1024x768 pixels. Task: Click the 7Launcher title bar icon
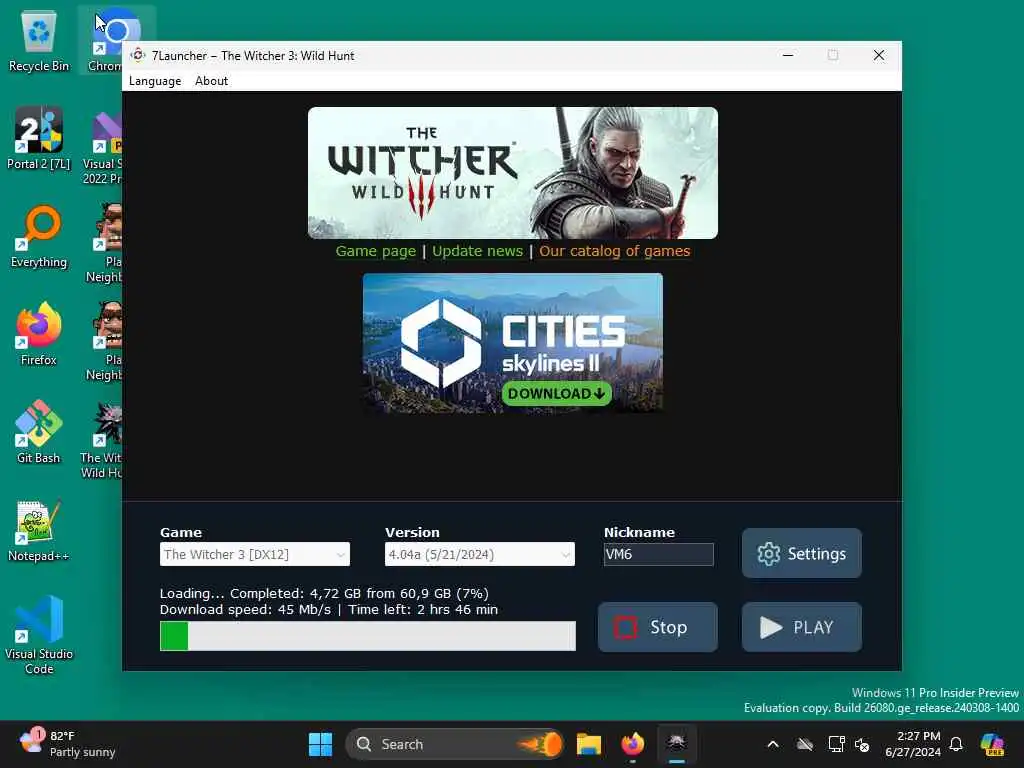point(138,56)
